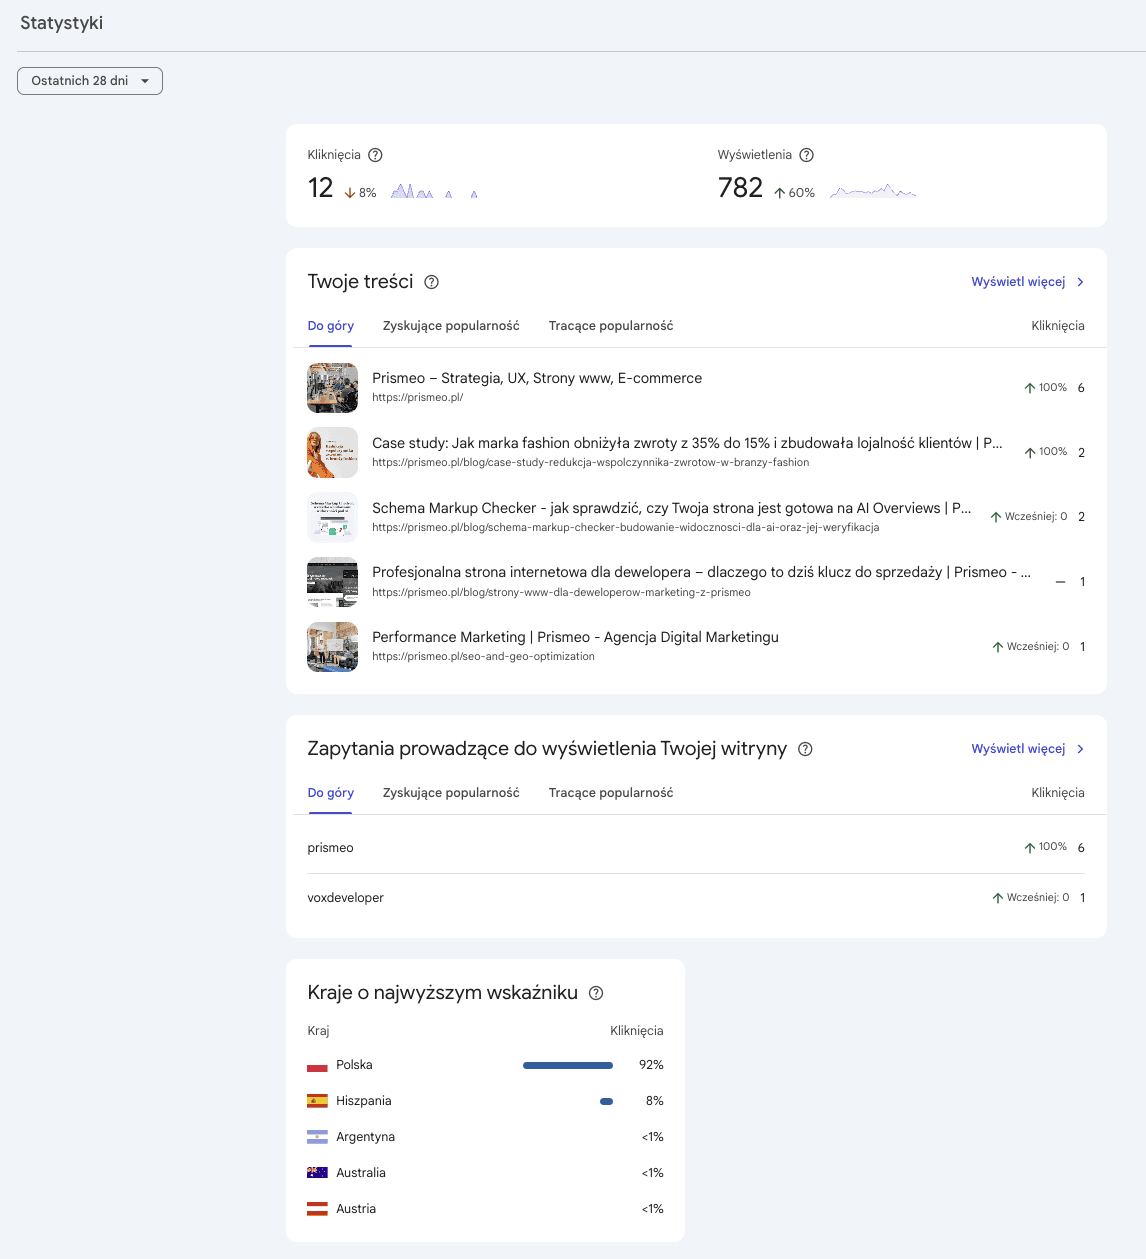Click the 782 impressions total value

coord(740,188)
